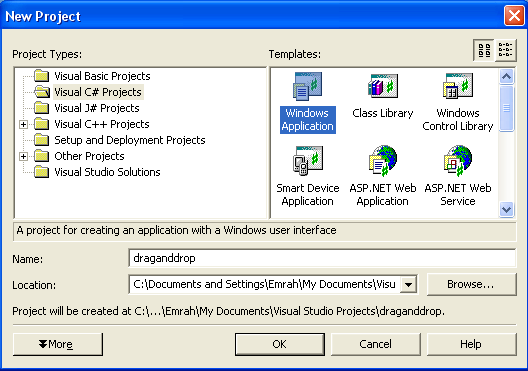Choose the ASP.NET Web Application template icon
Screen dimensions: 528x371
383,161
